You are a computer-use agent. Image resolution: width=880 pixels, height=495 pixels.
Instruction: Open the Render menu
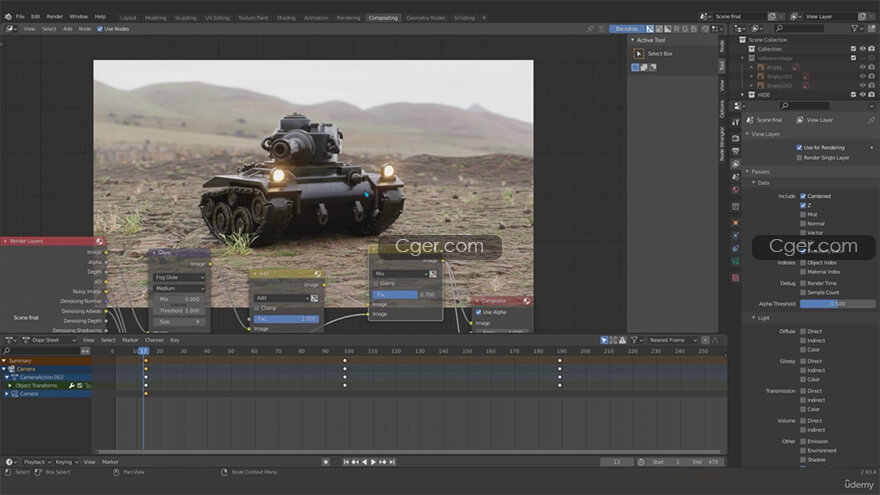point(55,17)
